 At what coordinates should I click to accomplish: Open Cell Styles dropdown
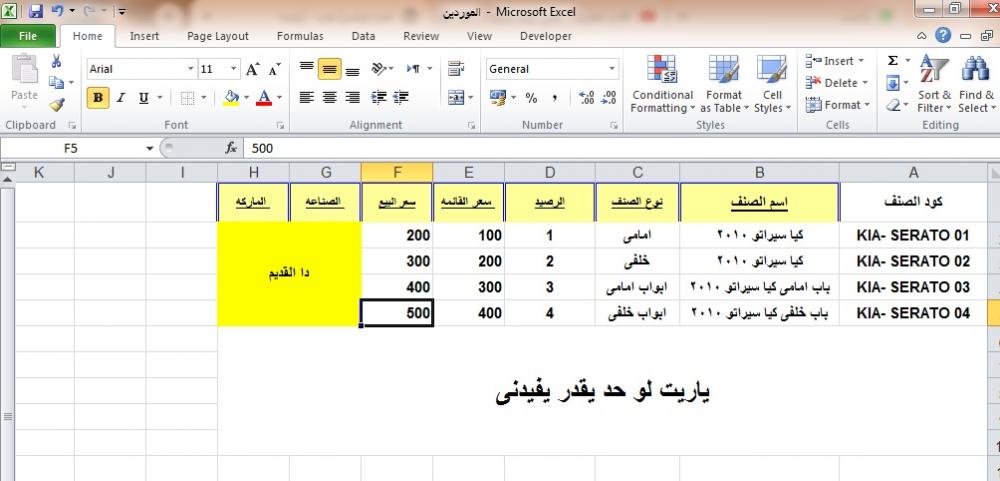pyautogui.click(x=772, y=85)
